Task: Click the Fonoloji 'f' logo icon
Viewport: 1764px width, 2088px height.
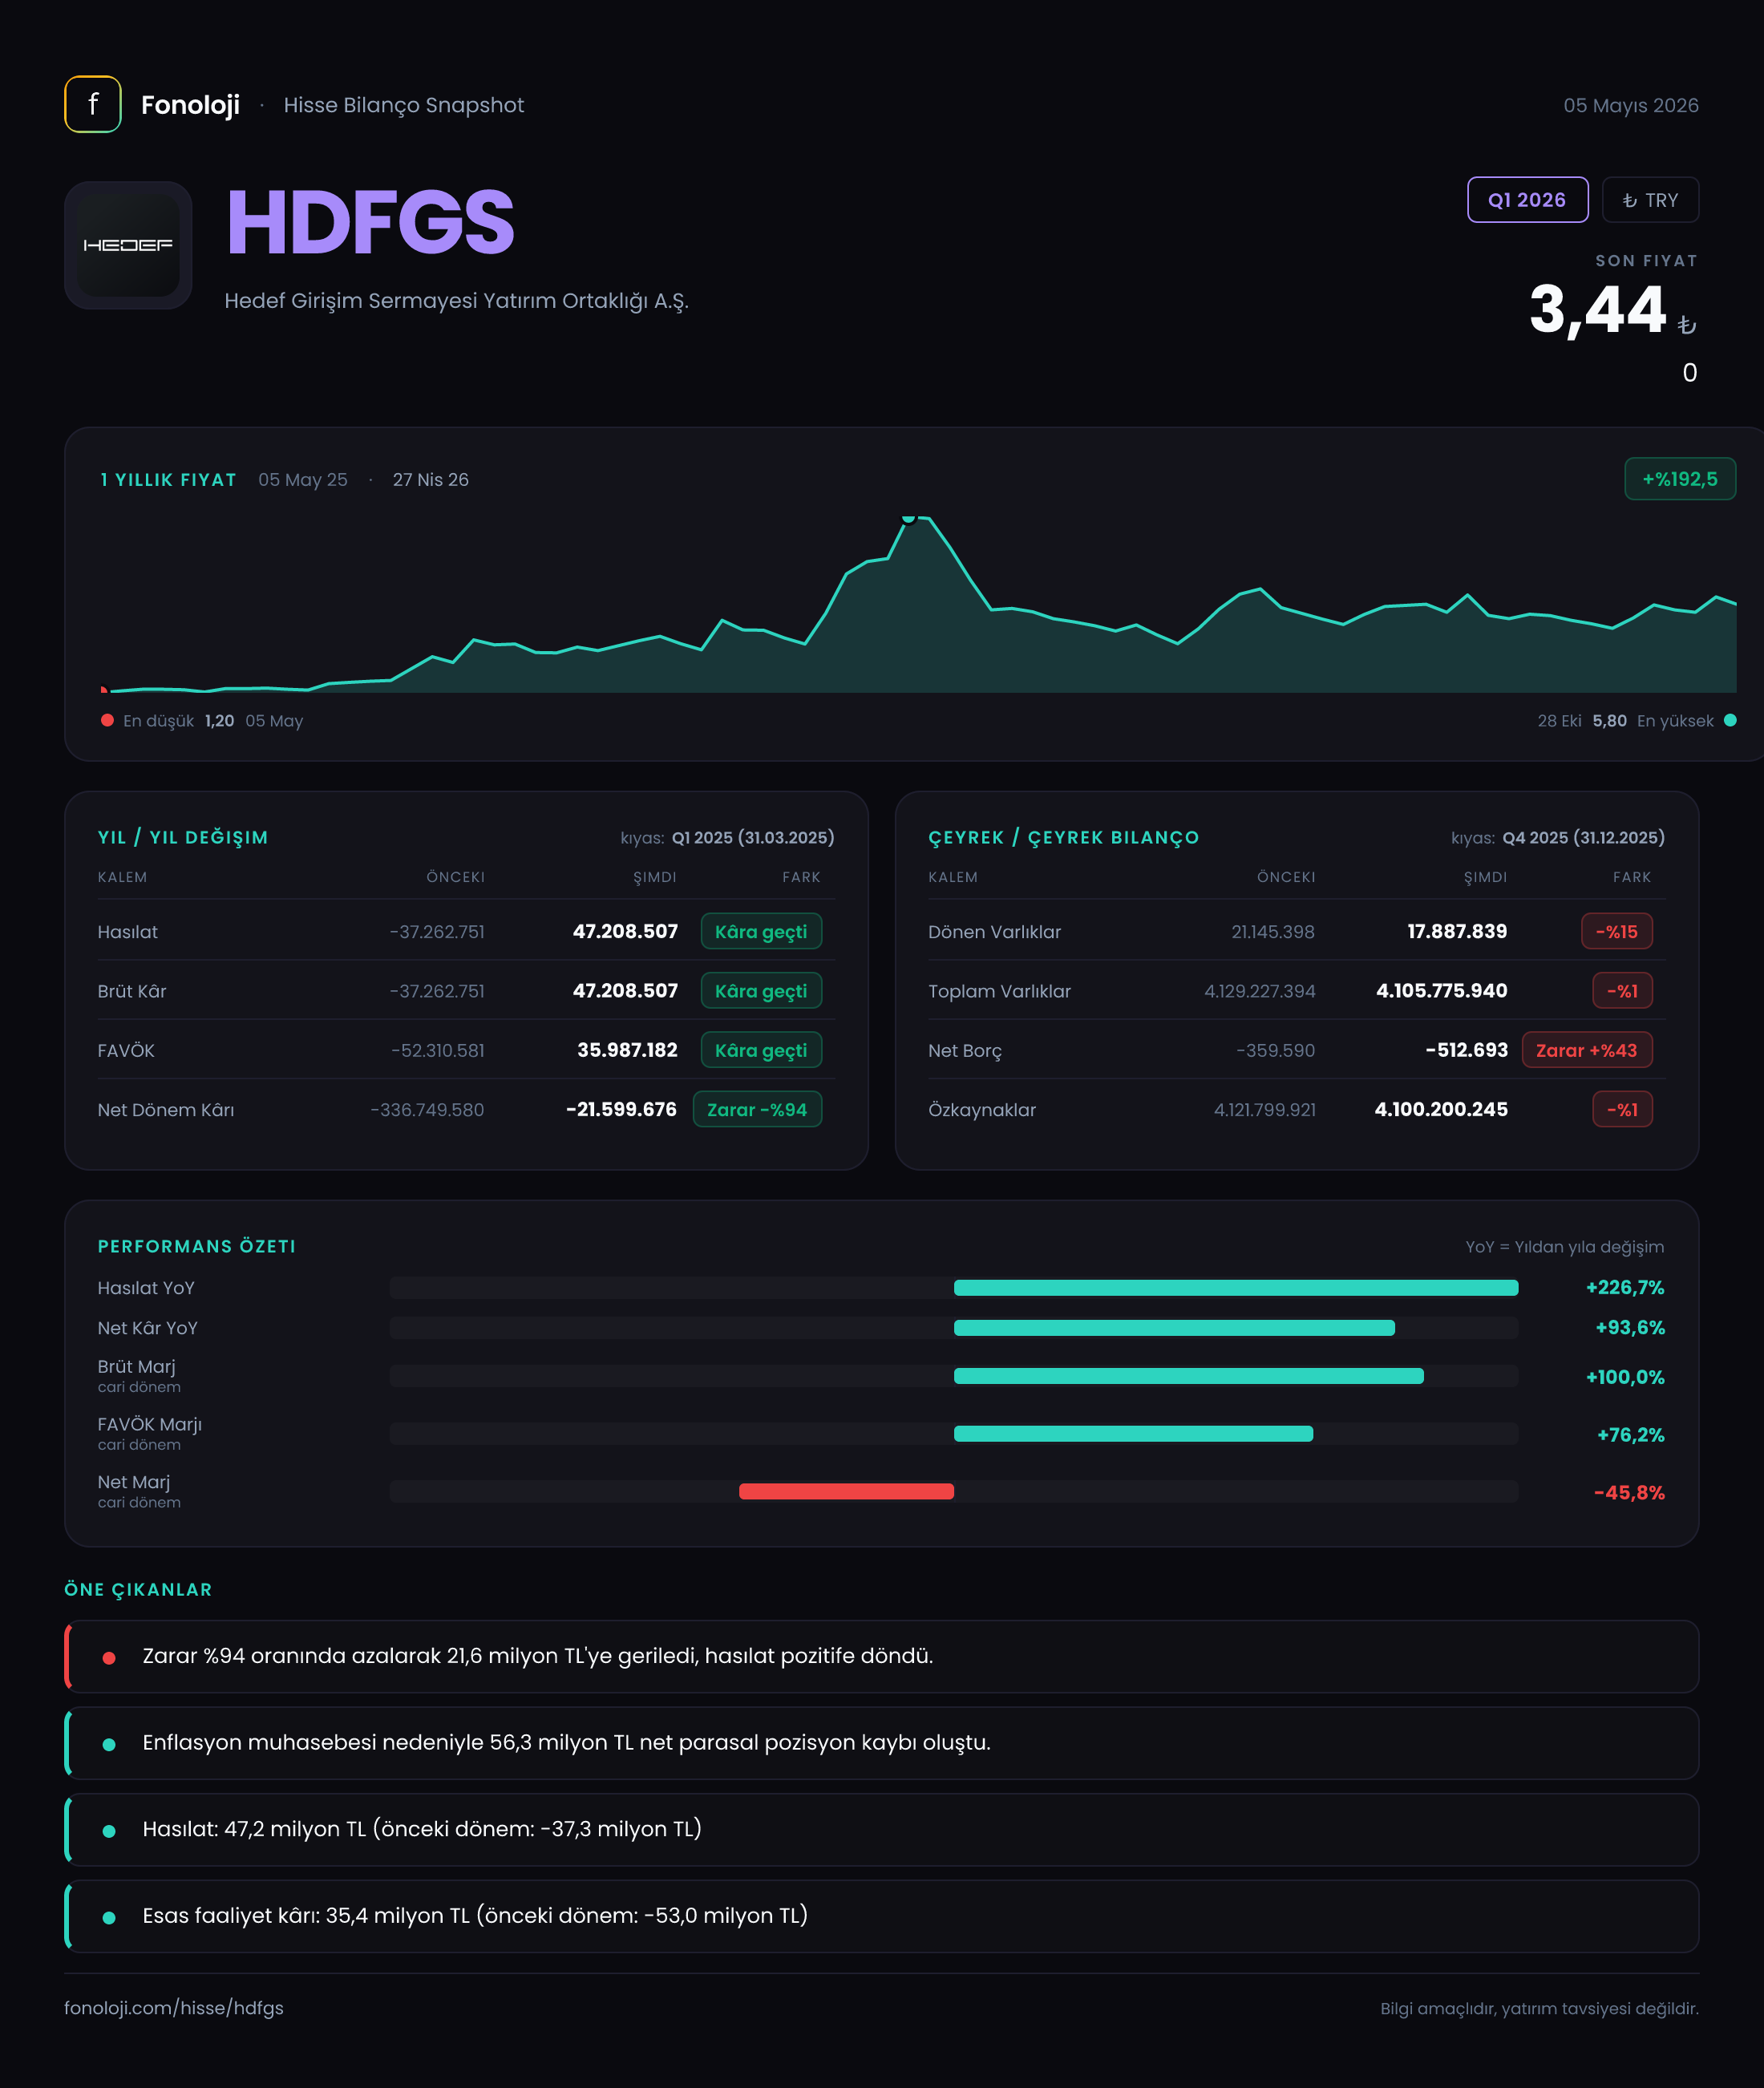Action: [x=93, y=104]
